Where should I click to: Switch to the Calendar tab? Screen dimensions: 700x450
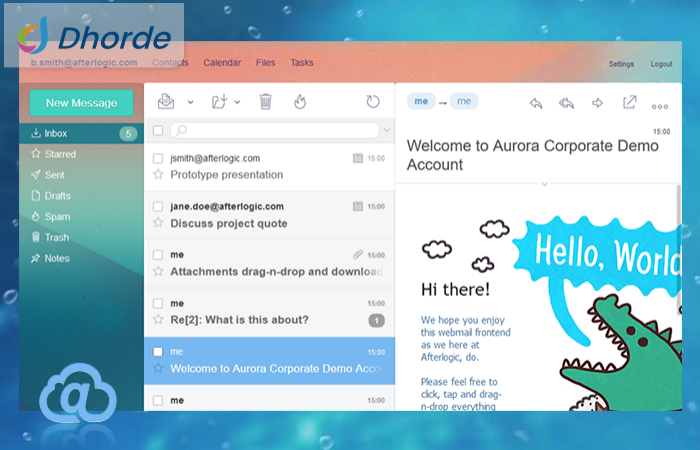tap(222, 62)
